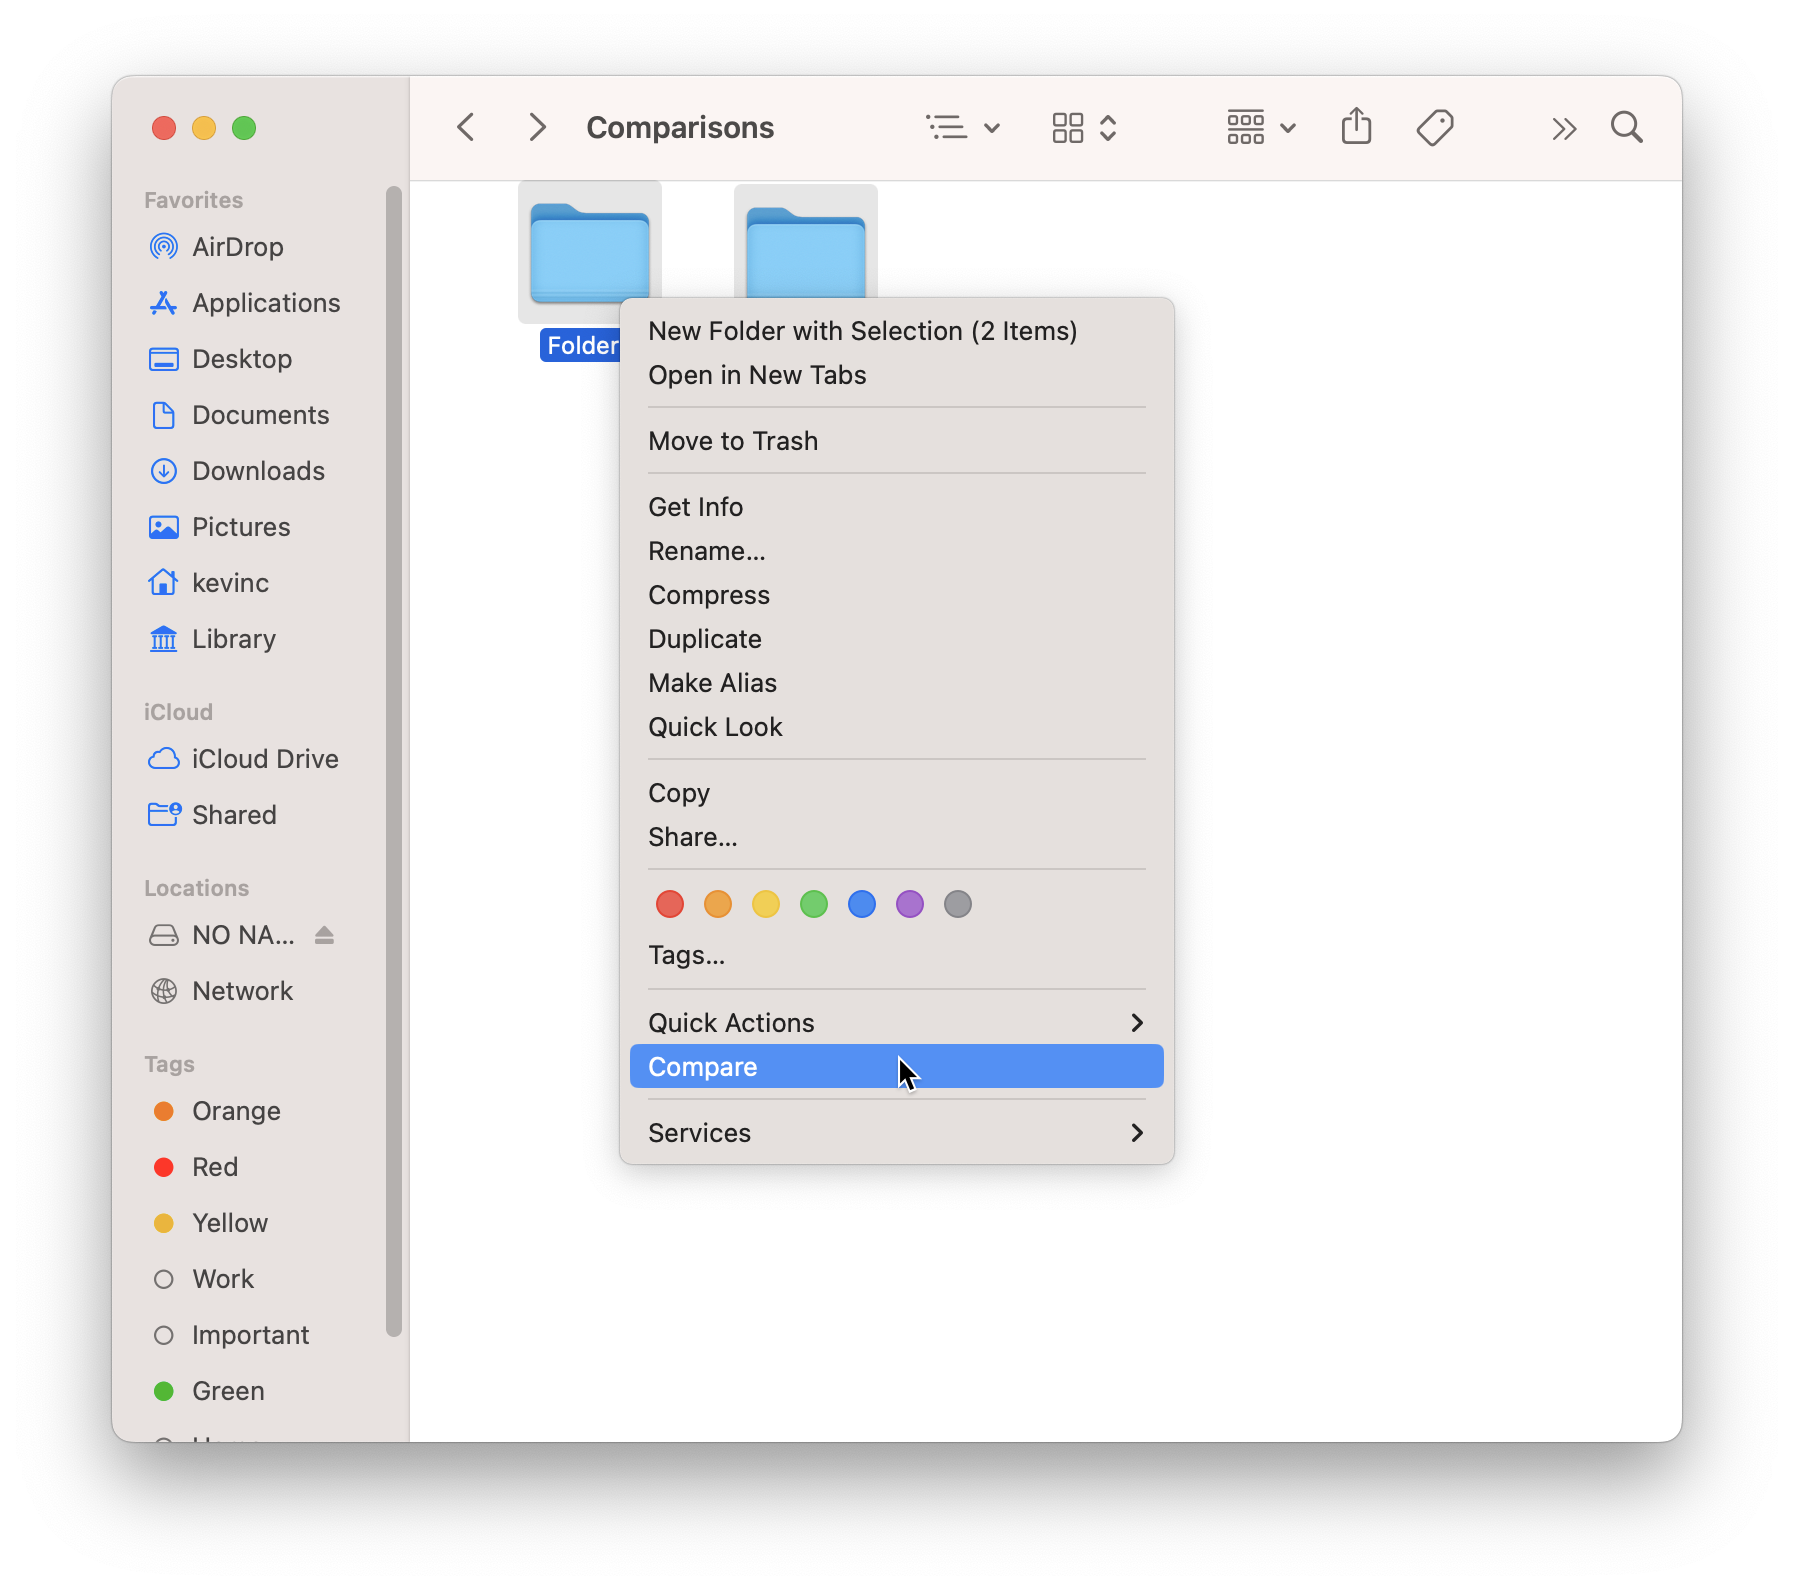Open Pictures in the sidebar

tap(219, 527)
